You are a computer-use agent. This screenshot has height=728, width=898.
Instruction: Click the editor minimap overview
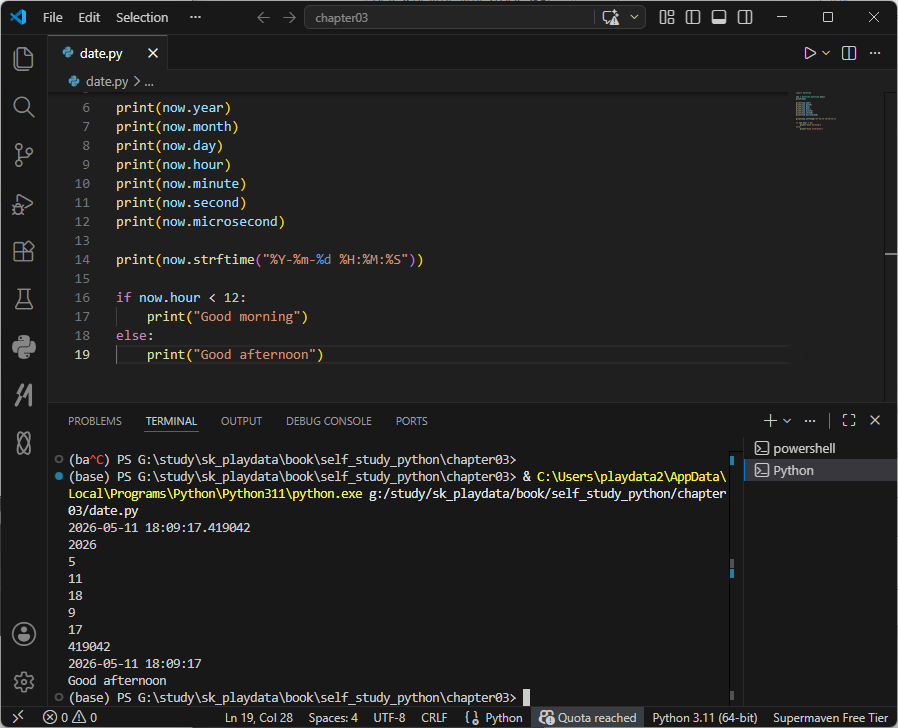[x=816, y=111]
